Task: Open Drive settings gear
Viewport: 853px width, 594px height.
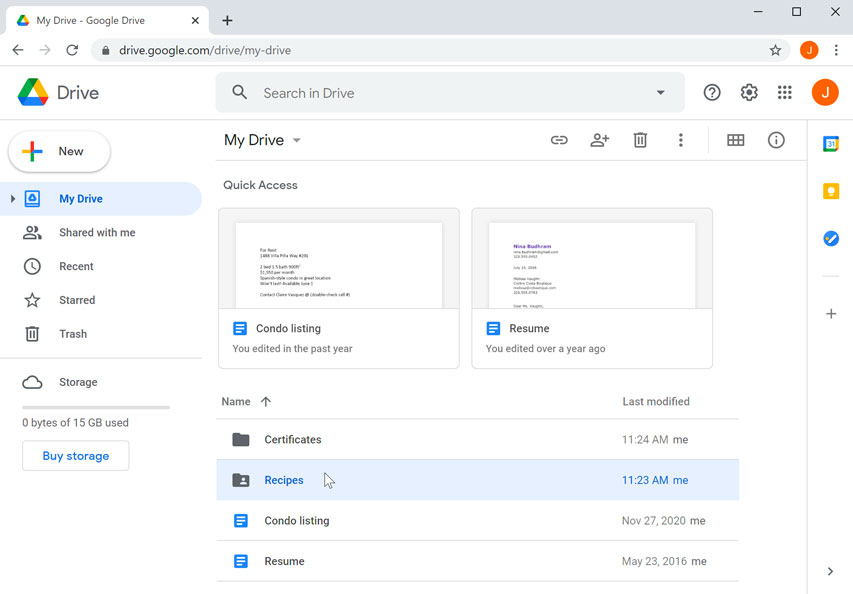Action: click(748, 91)
